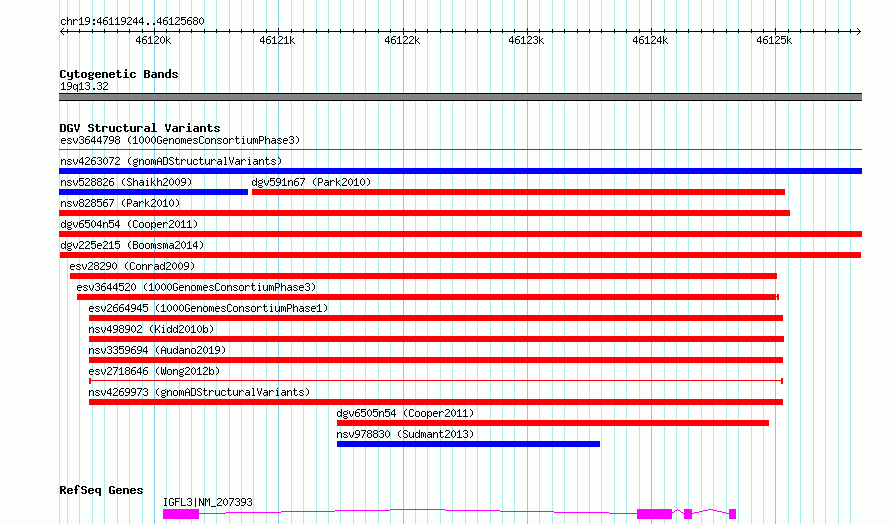Click the esv3644798 thin red variant line
This screenshot has height=524, width=890.
point(460,150)
